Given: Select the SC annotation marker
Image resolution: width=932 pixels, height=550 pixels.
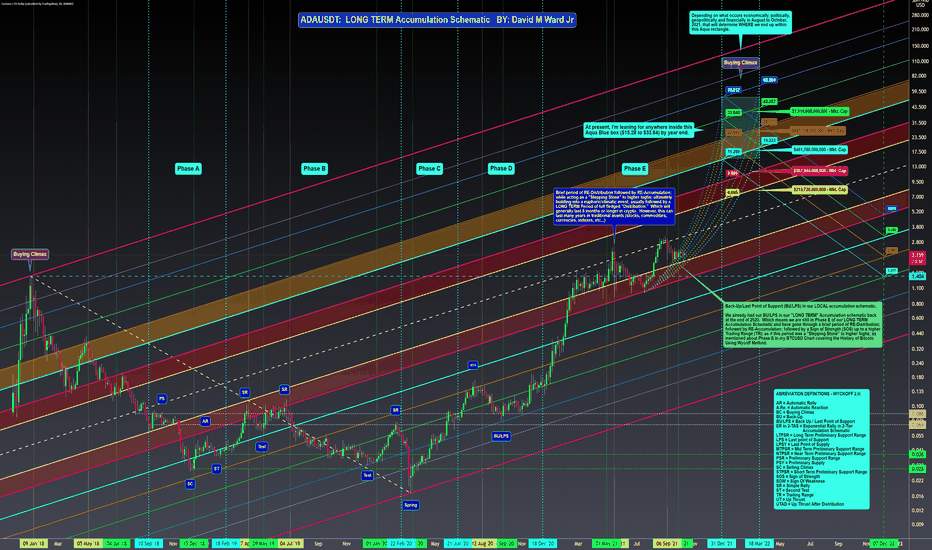Looking at the screenshot, I should pyautogui.click(x=190, y=484).
